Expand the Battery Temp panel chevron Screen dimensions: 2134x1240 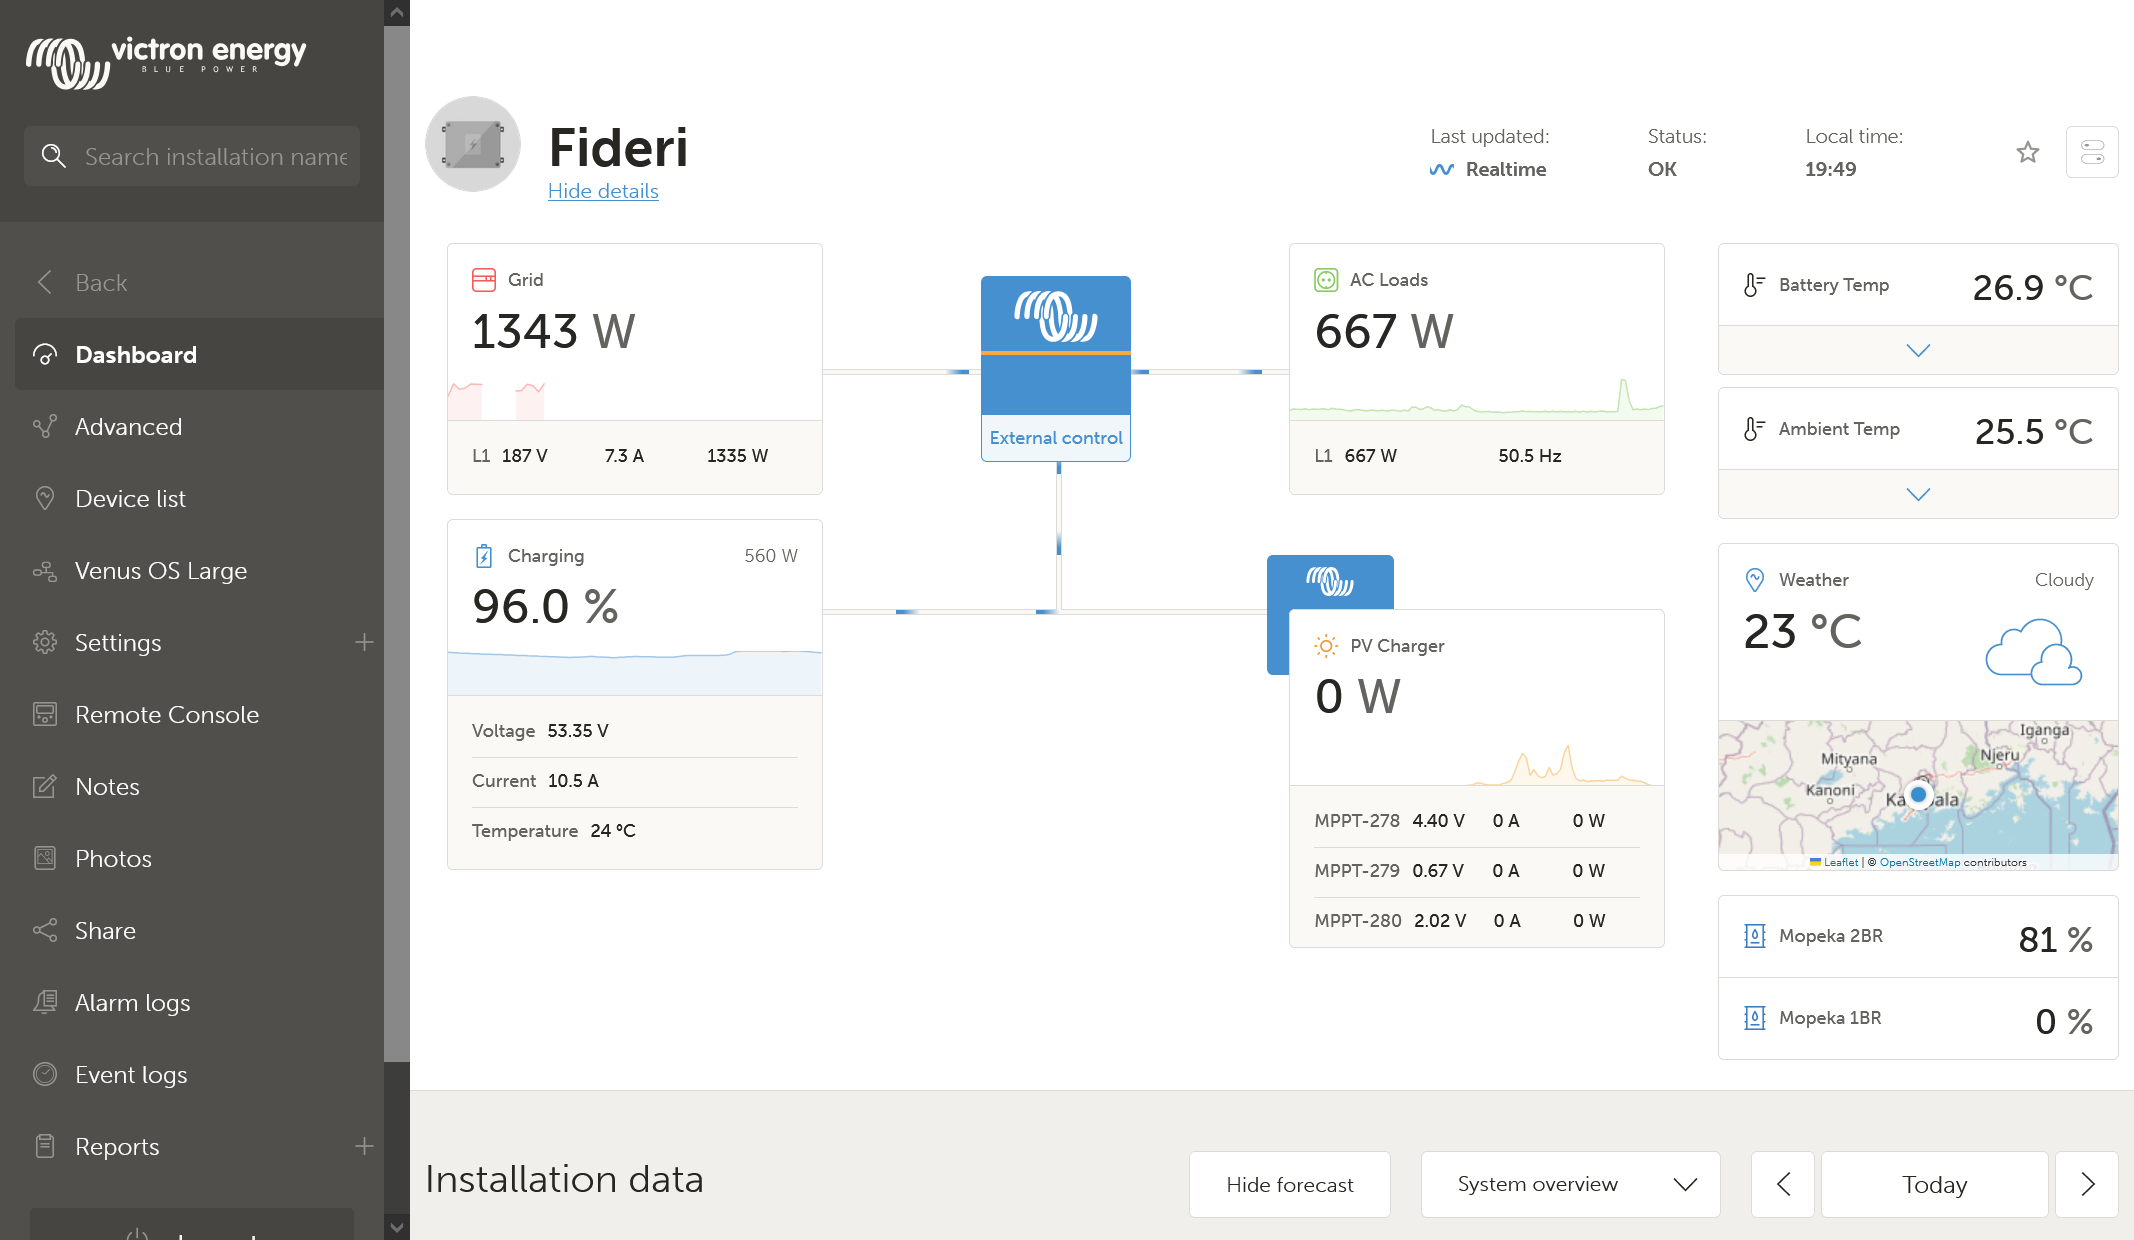[x=1917, y=350]
